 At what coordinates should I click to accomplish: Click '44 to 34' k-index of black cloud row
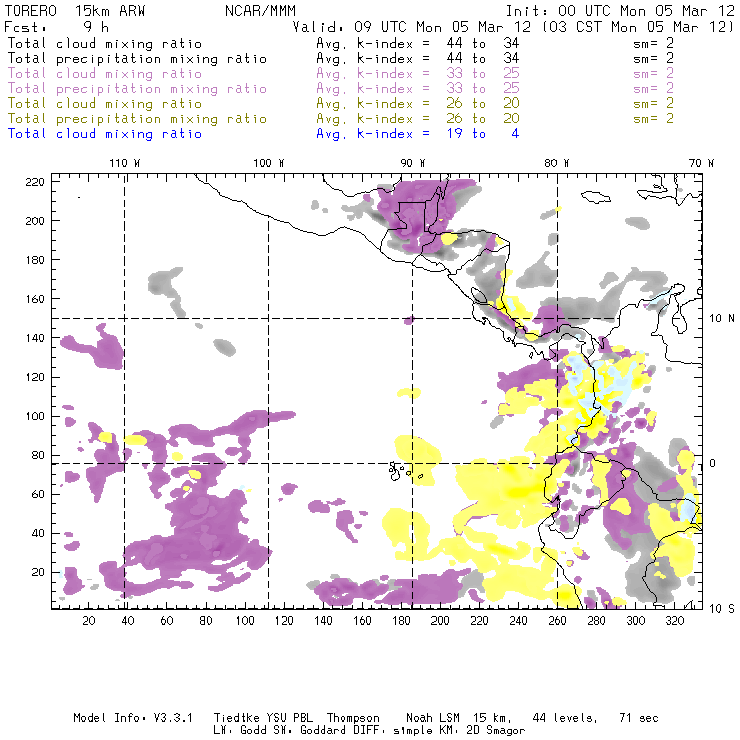click(x=483, y=43)
